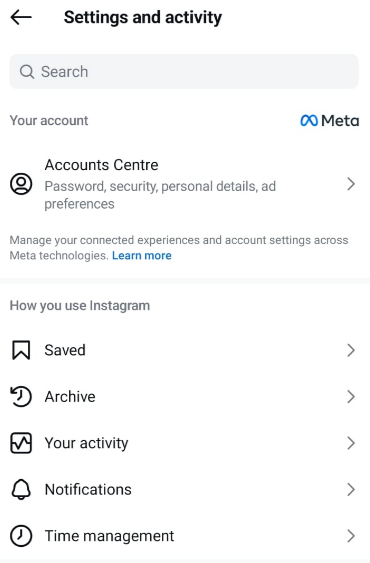This screenshot has width=370, height=563.
Task: Expand Accounts Centre via its chevron
Action: pos(351,184)
